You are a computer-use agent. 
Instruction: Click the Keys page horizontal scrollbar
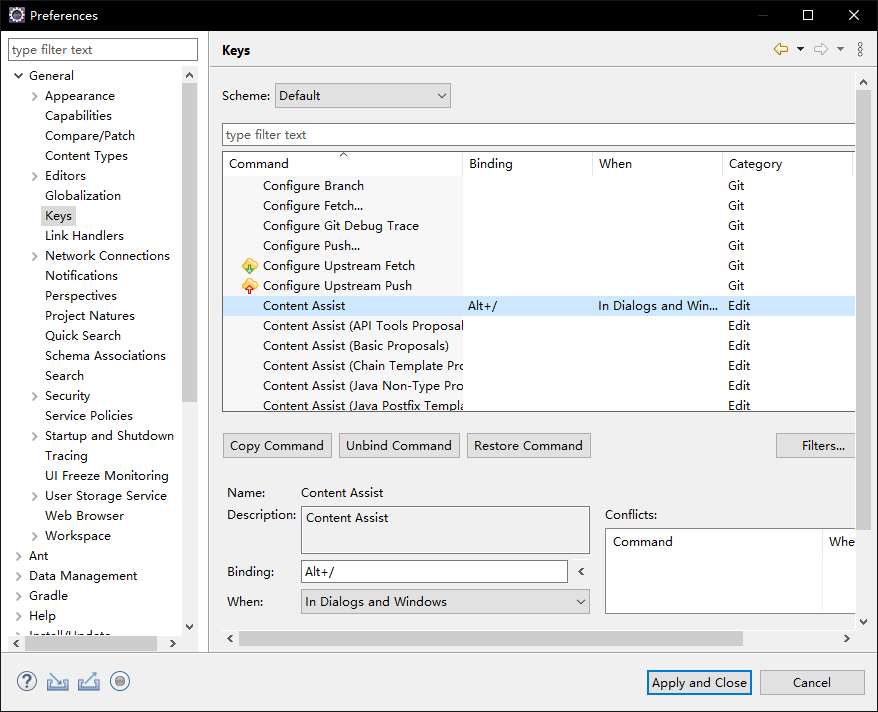491,639
